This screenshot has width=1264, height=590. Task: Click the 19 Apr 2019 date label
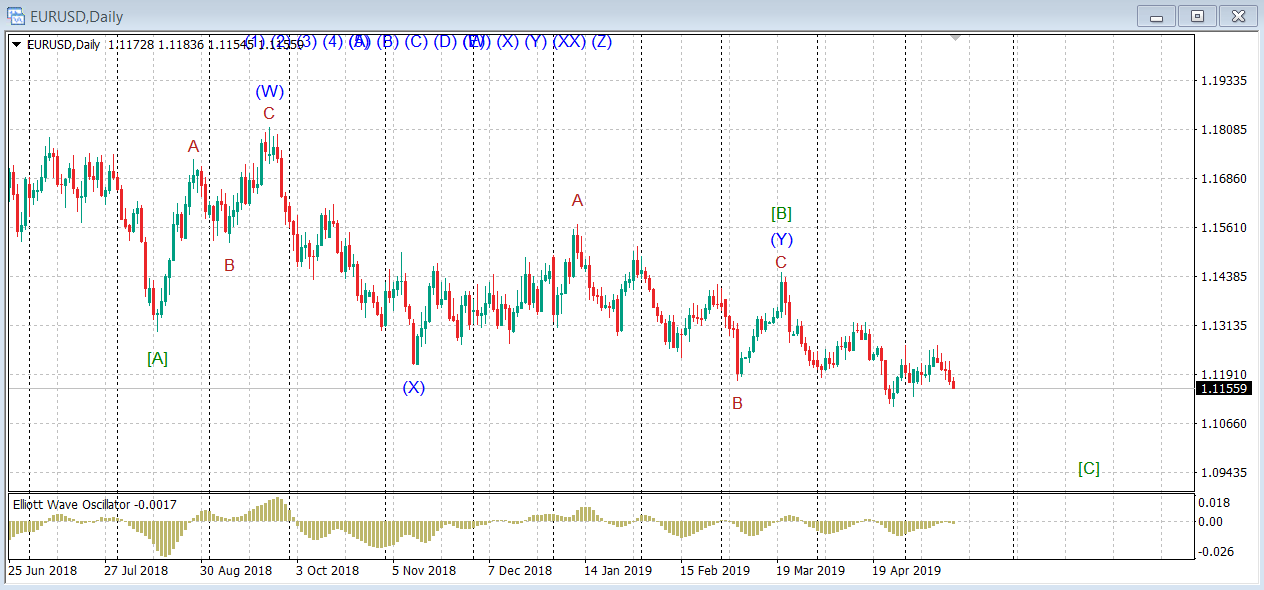pyautogui.click(x=906, y=571)
